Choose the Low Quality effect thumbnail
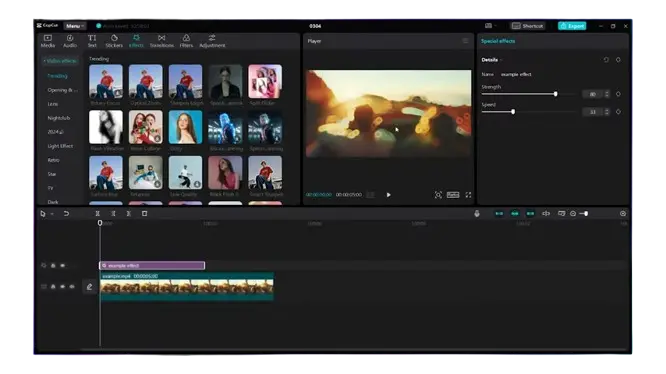The image size is (666, 374). coord(185,173)
